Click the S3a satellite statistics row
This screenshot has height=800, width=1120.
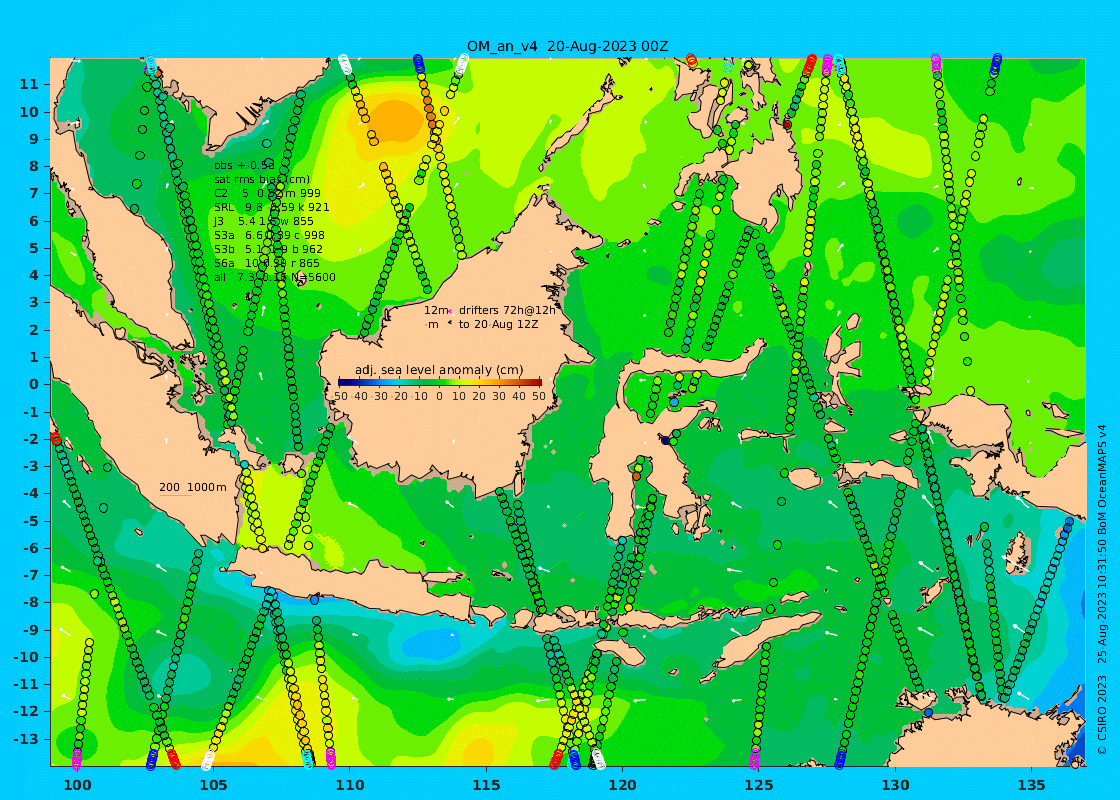(x=269, y=235)
